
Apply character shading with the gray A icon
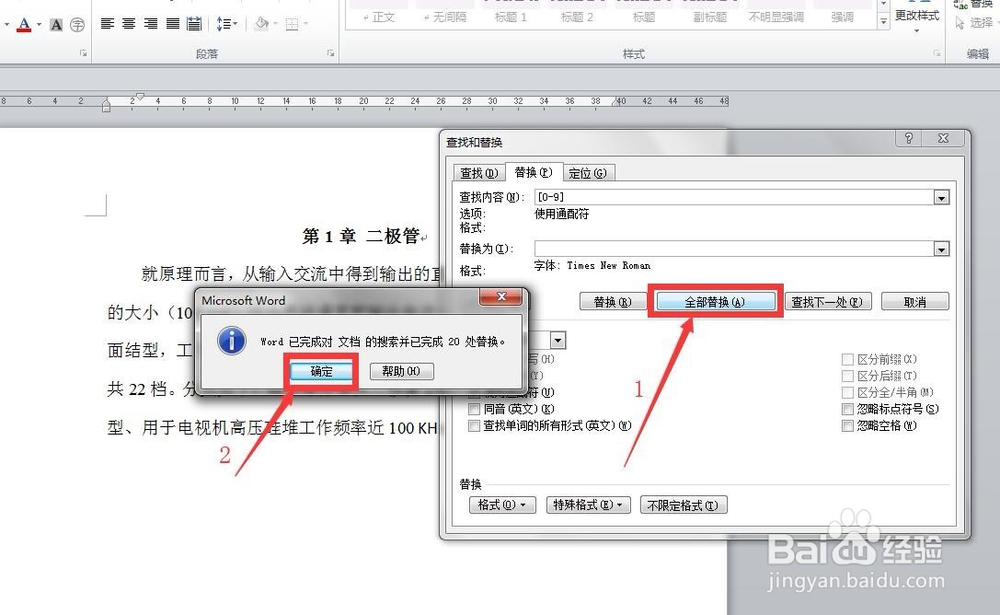click(x=57, y=25)
